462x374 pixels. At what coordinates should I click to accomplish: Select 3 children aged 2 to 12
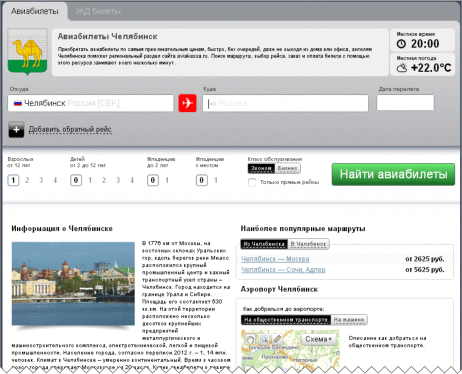tap(118, 180)
